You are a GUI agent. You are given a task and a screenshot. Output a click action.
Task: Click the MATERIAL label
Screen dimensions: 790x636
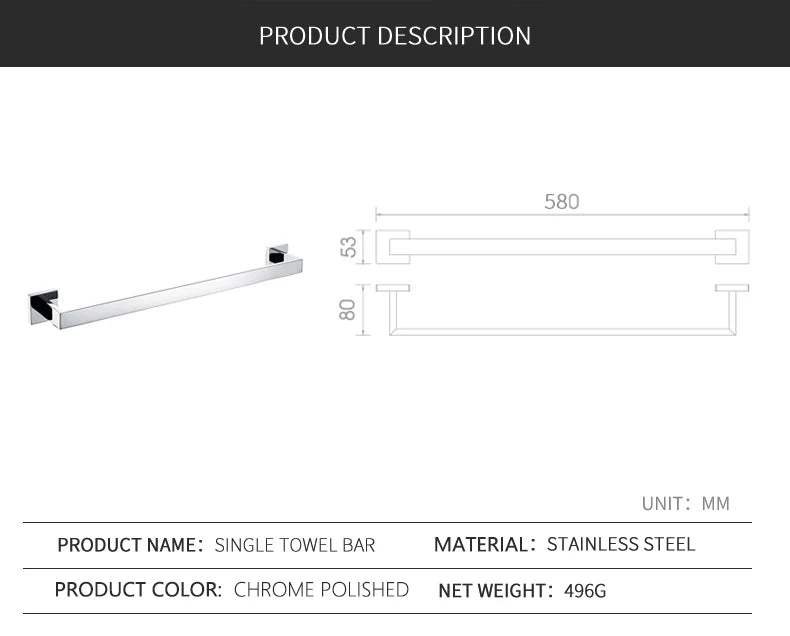tap(485, 544)
